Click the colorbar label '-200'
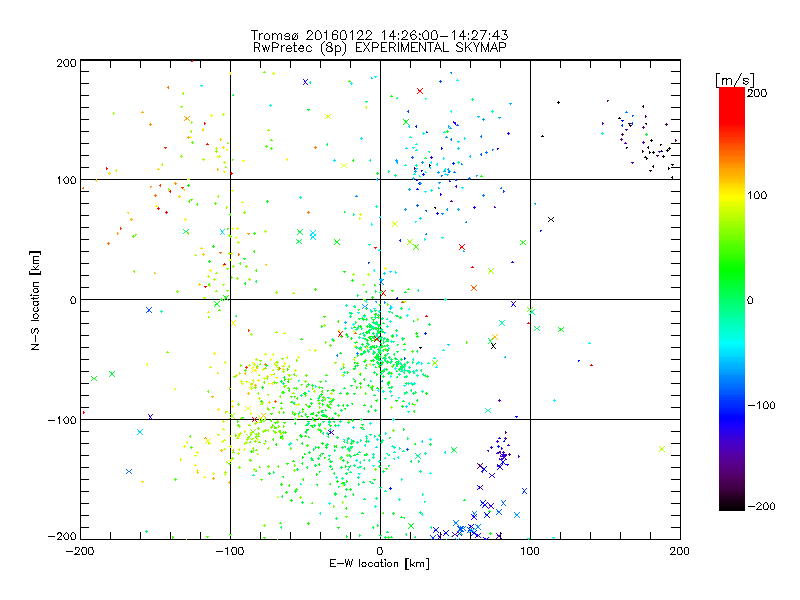 (x=761, y=506)
